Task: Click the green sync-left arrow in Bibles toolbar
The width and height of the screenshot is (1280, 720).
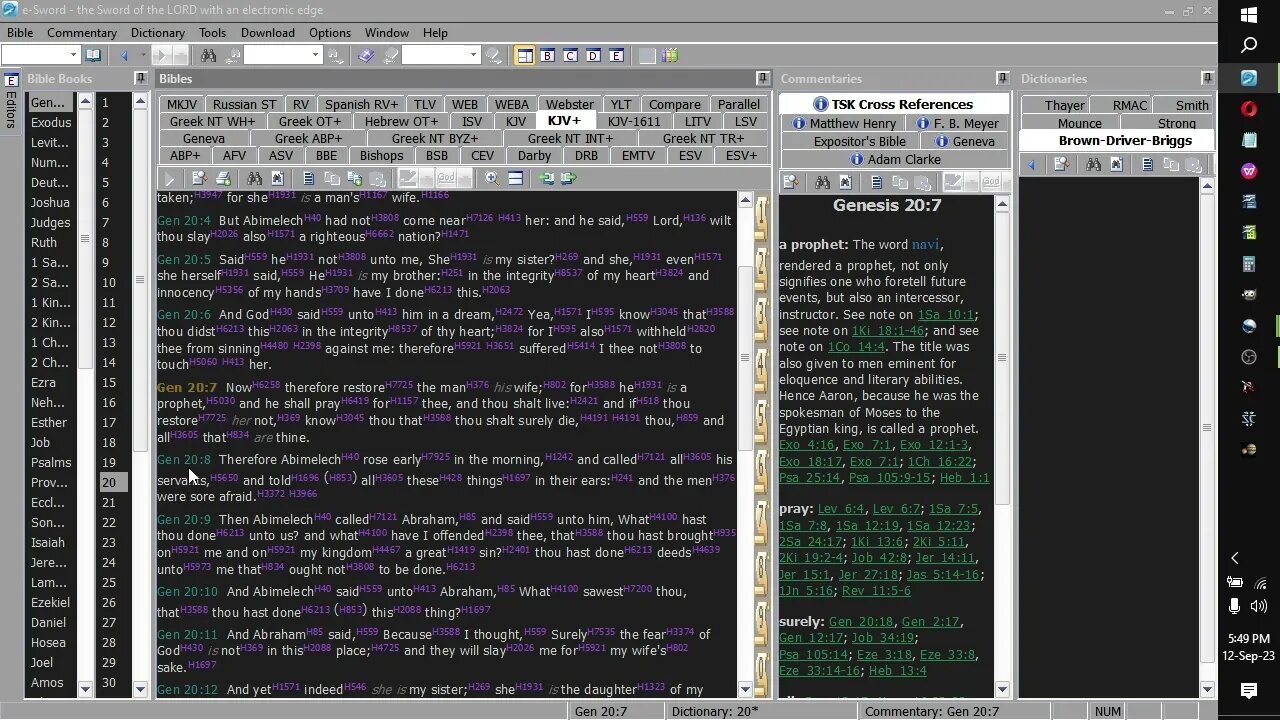Action: pyautogui.click(x=546, y=179)
